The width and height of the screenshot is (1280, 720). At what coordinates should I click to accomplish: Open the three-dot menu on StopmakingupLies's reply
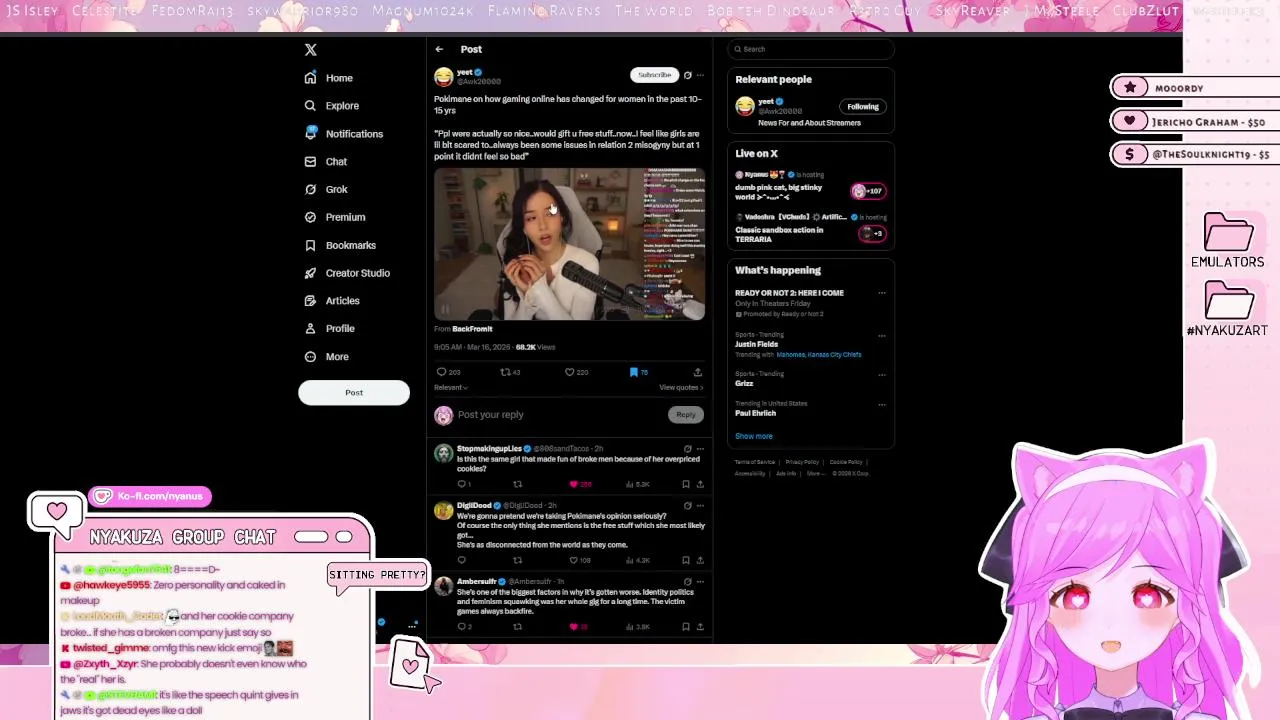pyautogui.click(x=700, y=449)
